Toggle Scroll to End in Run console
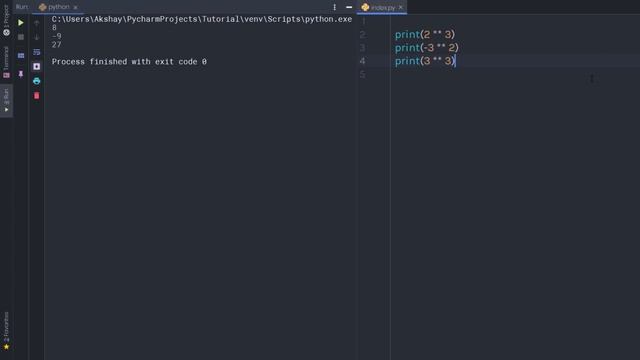This screenshot has width=640, height=360. 37,67
